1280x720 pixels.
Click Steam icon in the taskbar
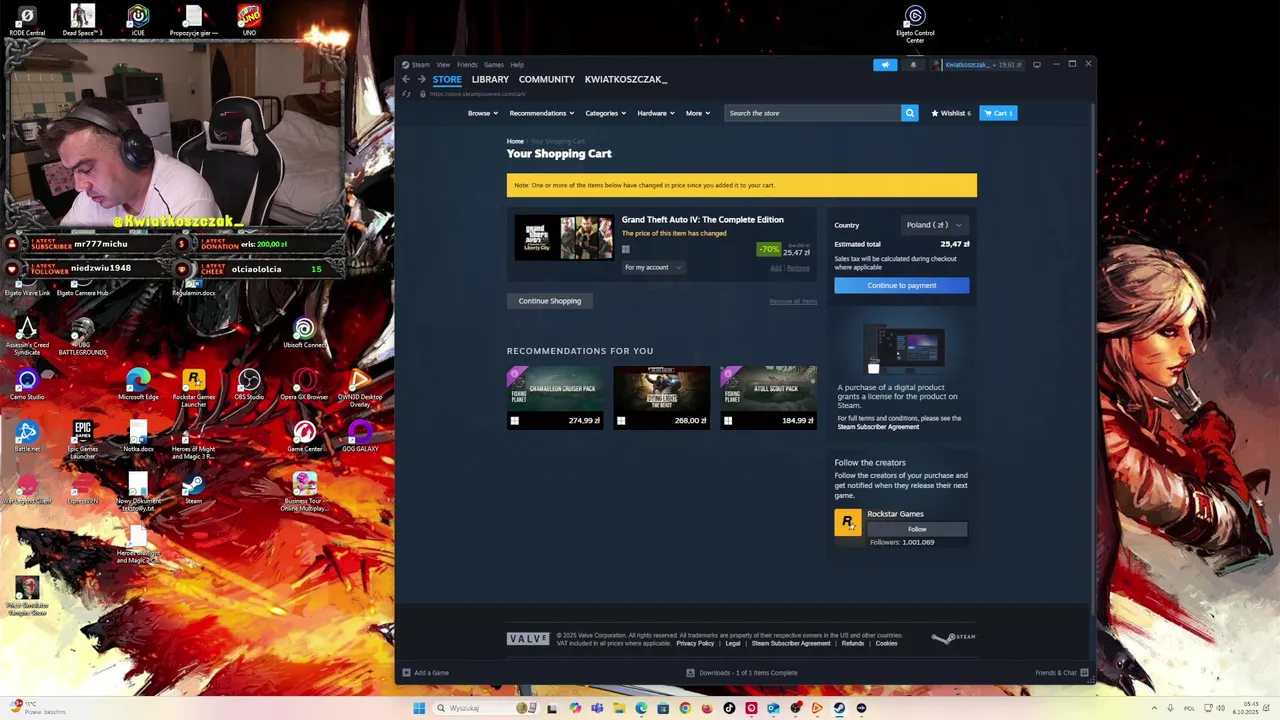pos(839,708)
